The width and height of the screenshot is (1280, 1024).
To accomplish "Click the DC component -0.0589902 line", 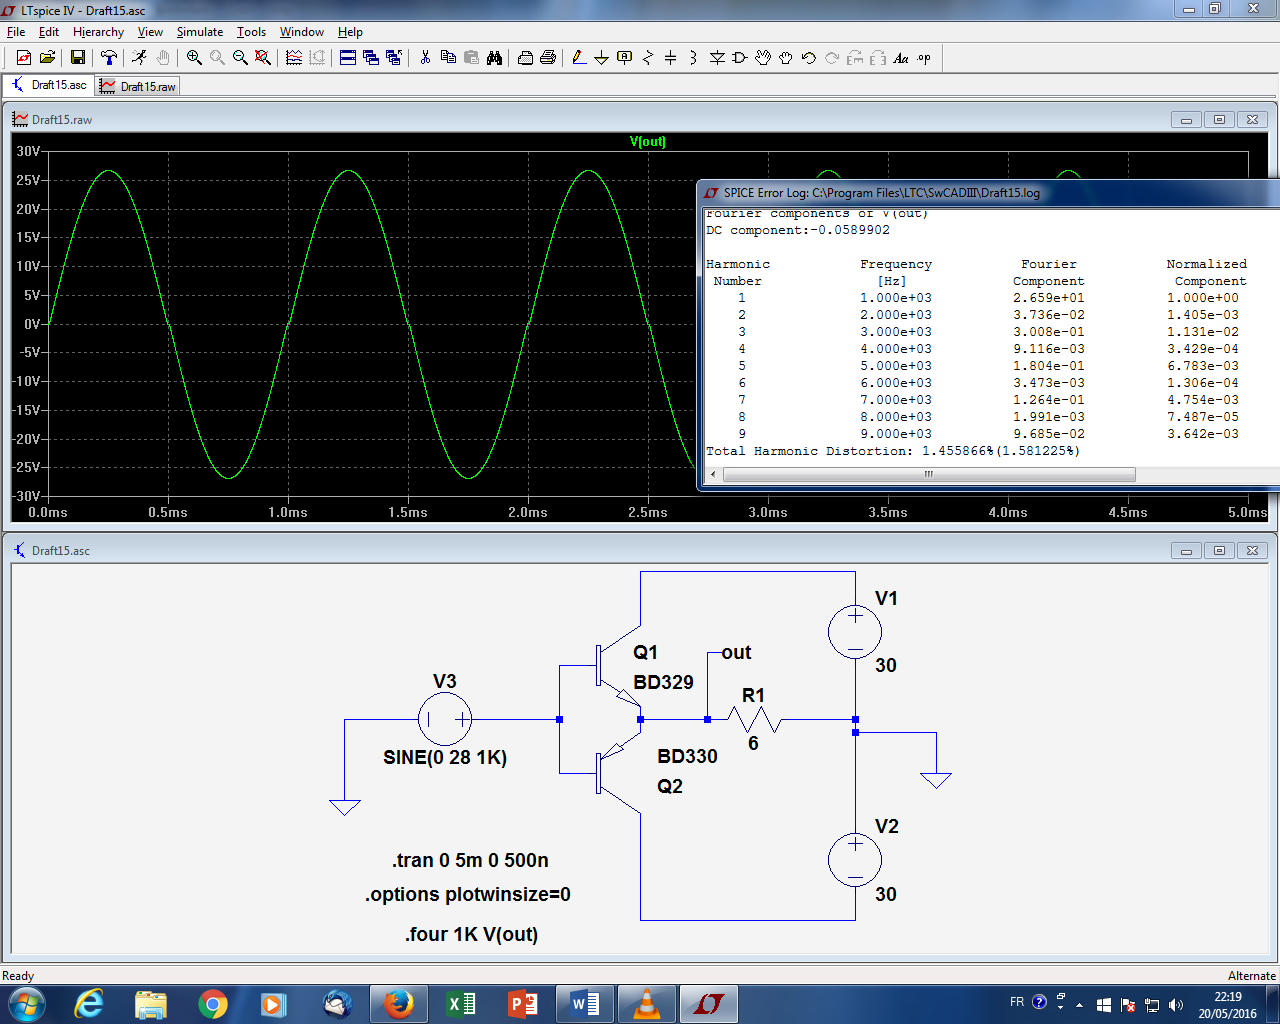I will (797, 230).
